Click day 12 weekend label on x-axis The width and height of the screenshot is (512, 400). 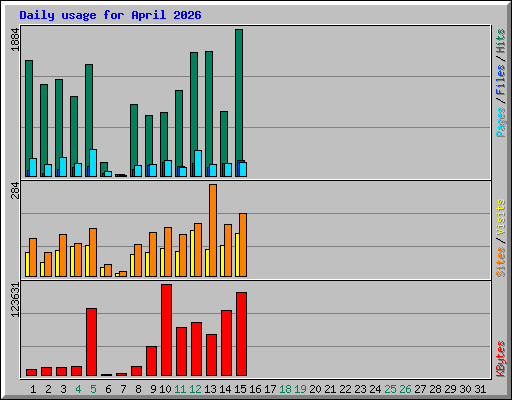tap(195, 389)
